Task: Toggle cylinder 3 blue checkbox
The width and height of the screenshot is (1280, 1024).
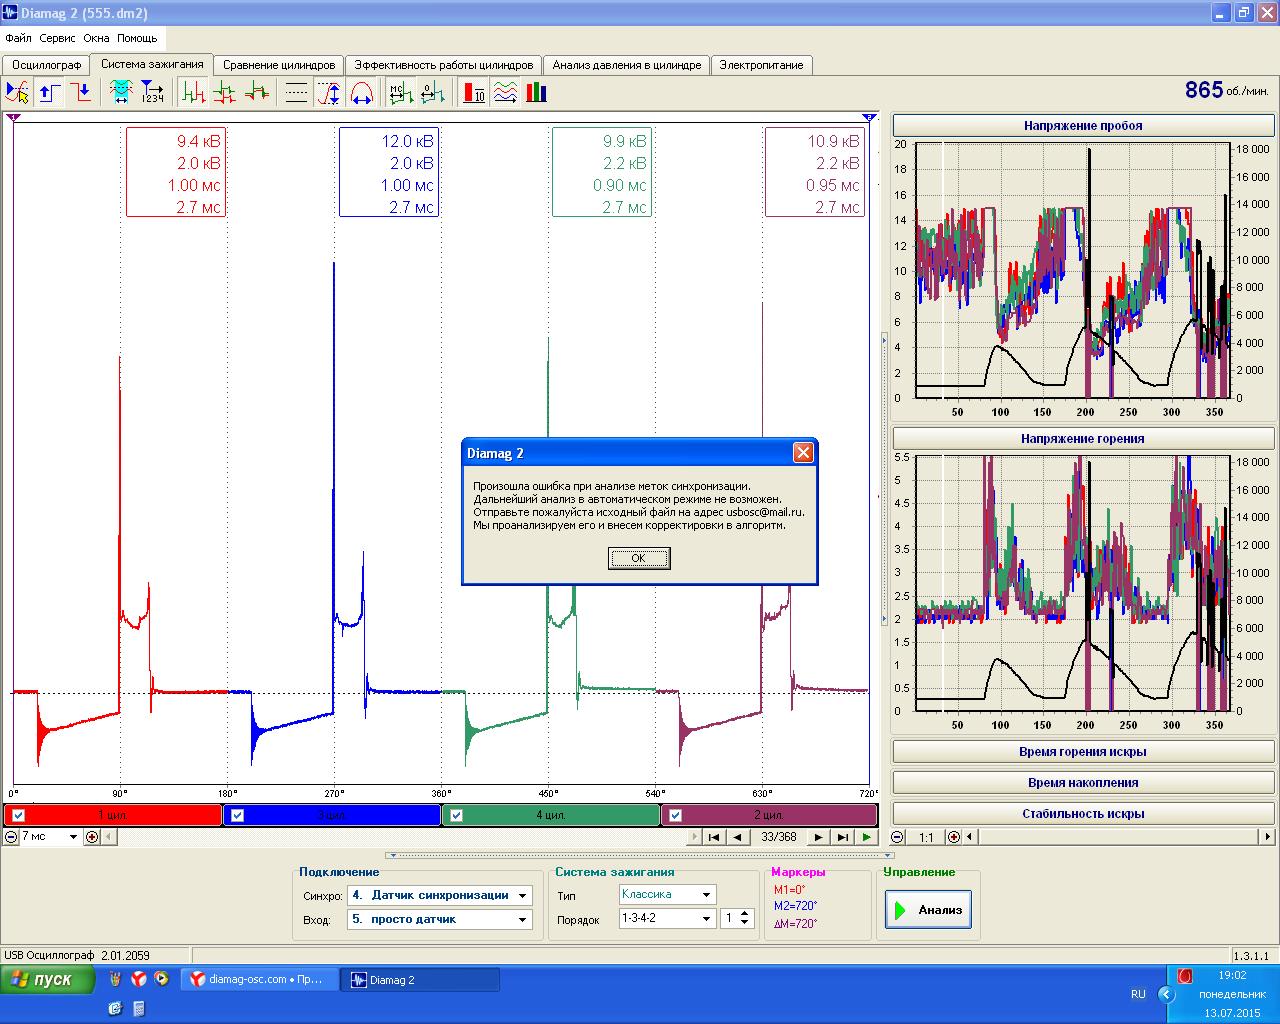Action: click(237, 815)
